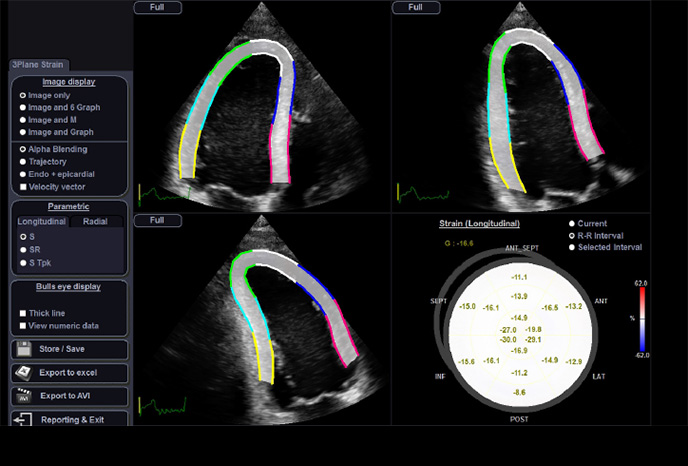Click the Full button above top-left view
This screenshot has width=688, height=466.
[157, 7]
